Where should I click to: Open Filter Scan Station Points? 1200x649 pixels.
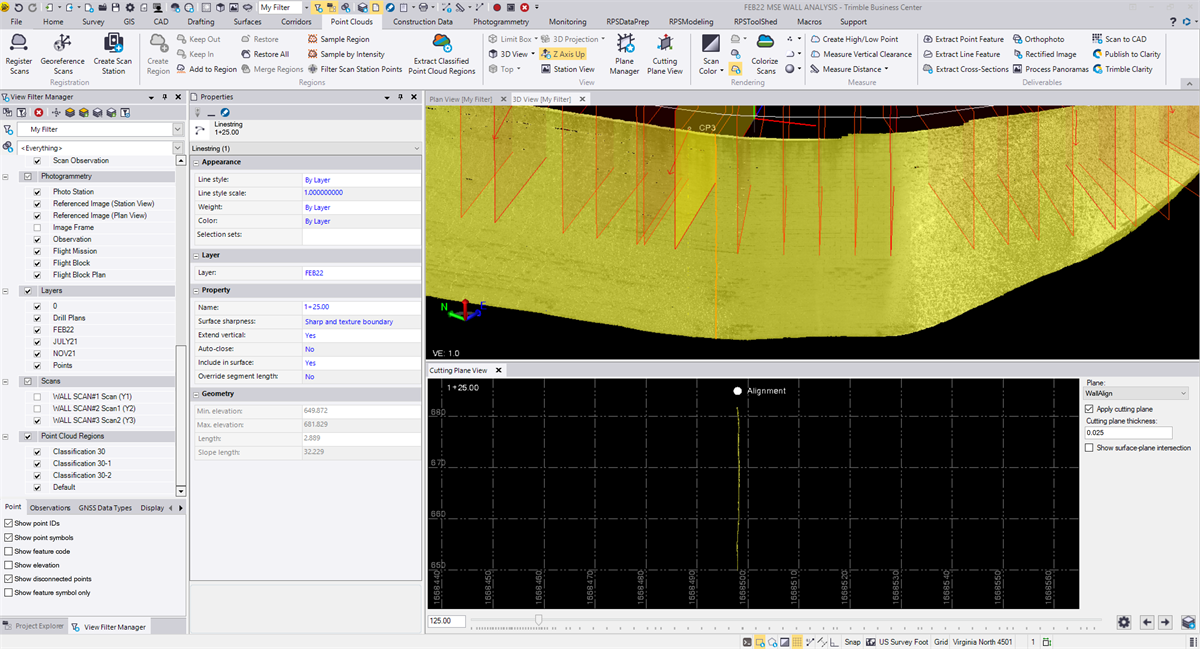click(354, 69)
